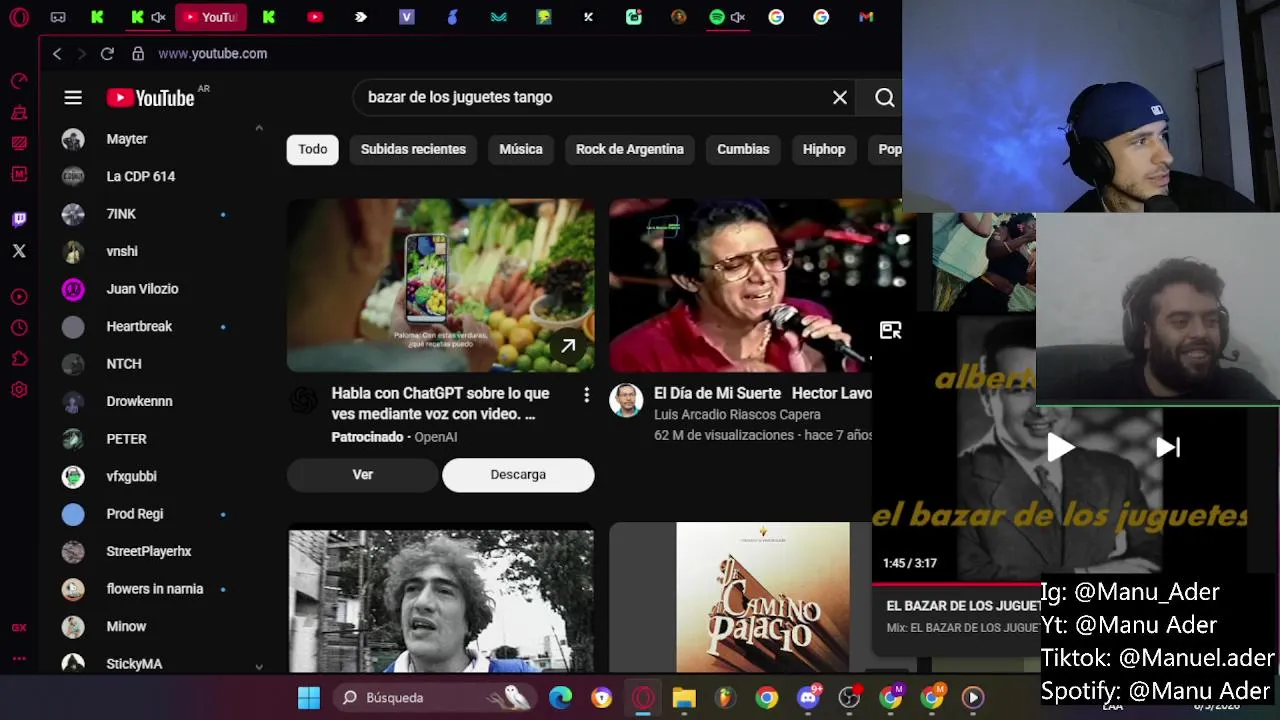Image resolution: width=1280 pixels, height=720 pixels.
Task: Unmute the Spotify tab speaker icon
Action: (x=738, y=17)
